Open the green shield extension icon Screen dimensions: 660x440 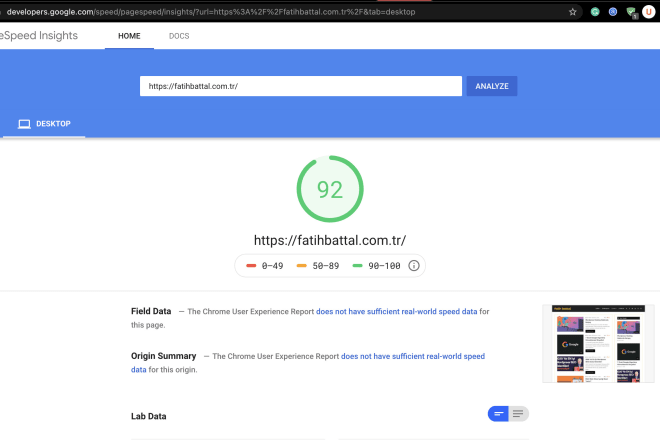(631, 12)
